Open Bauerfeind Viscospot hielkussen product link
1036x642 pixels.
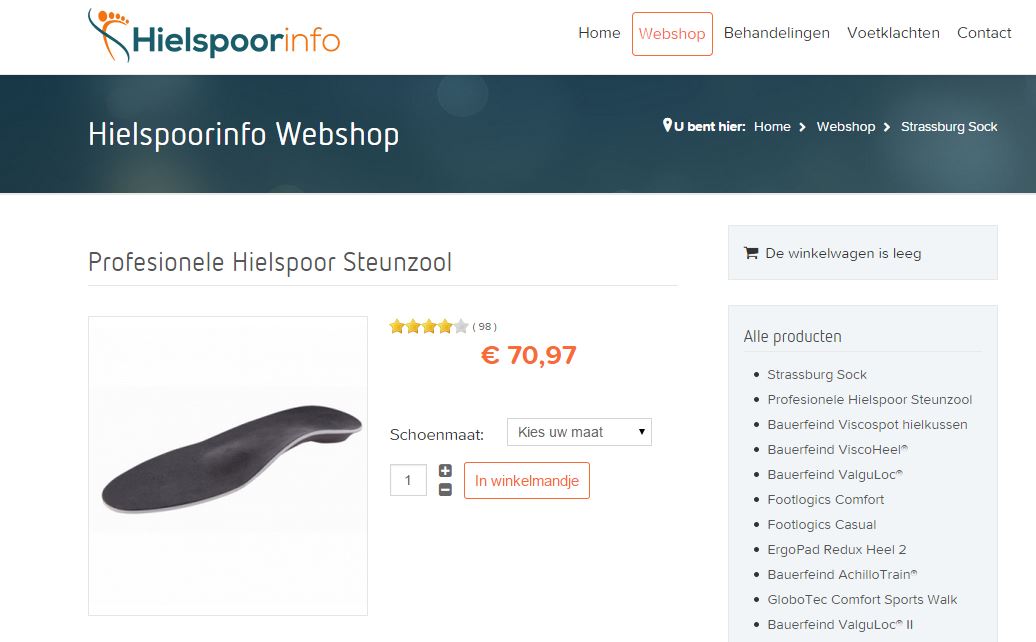867,425
